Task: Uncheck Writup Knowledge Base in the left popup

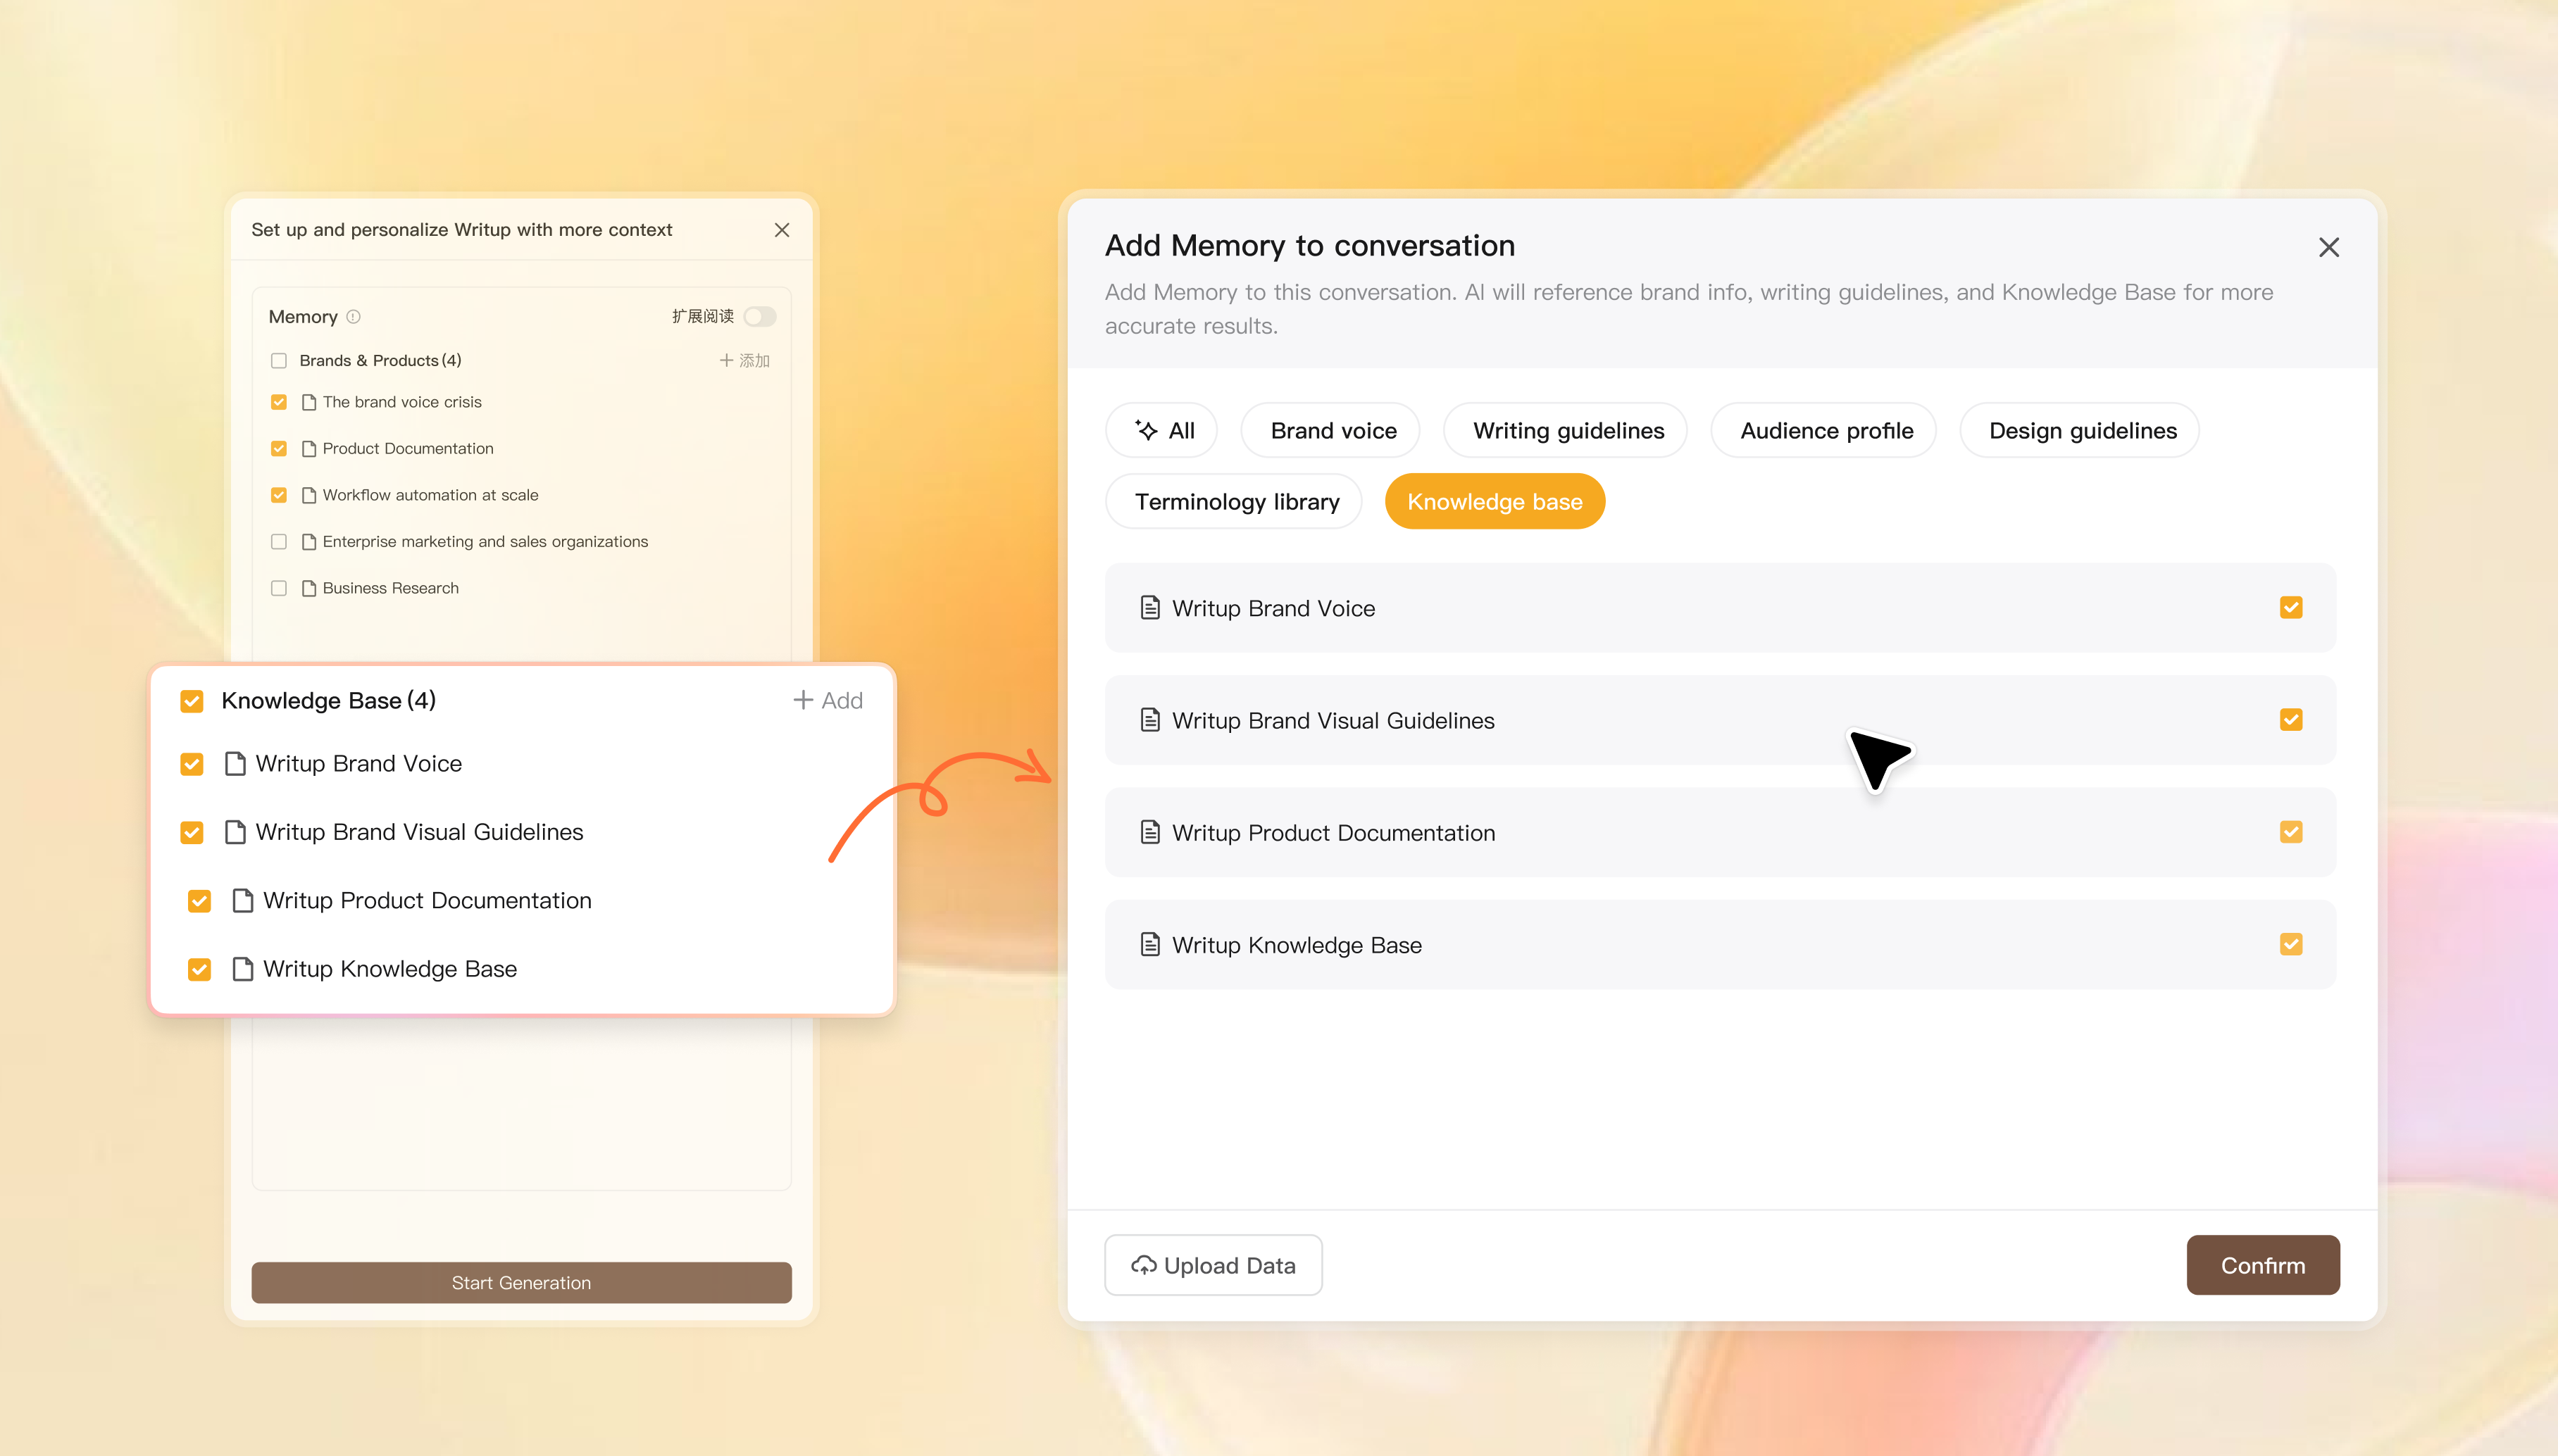Action: click(x=199, y=969)
